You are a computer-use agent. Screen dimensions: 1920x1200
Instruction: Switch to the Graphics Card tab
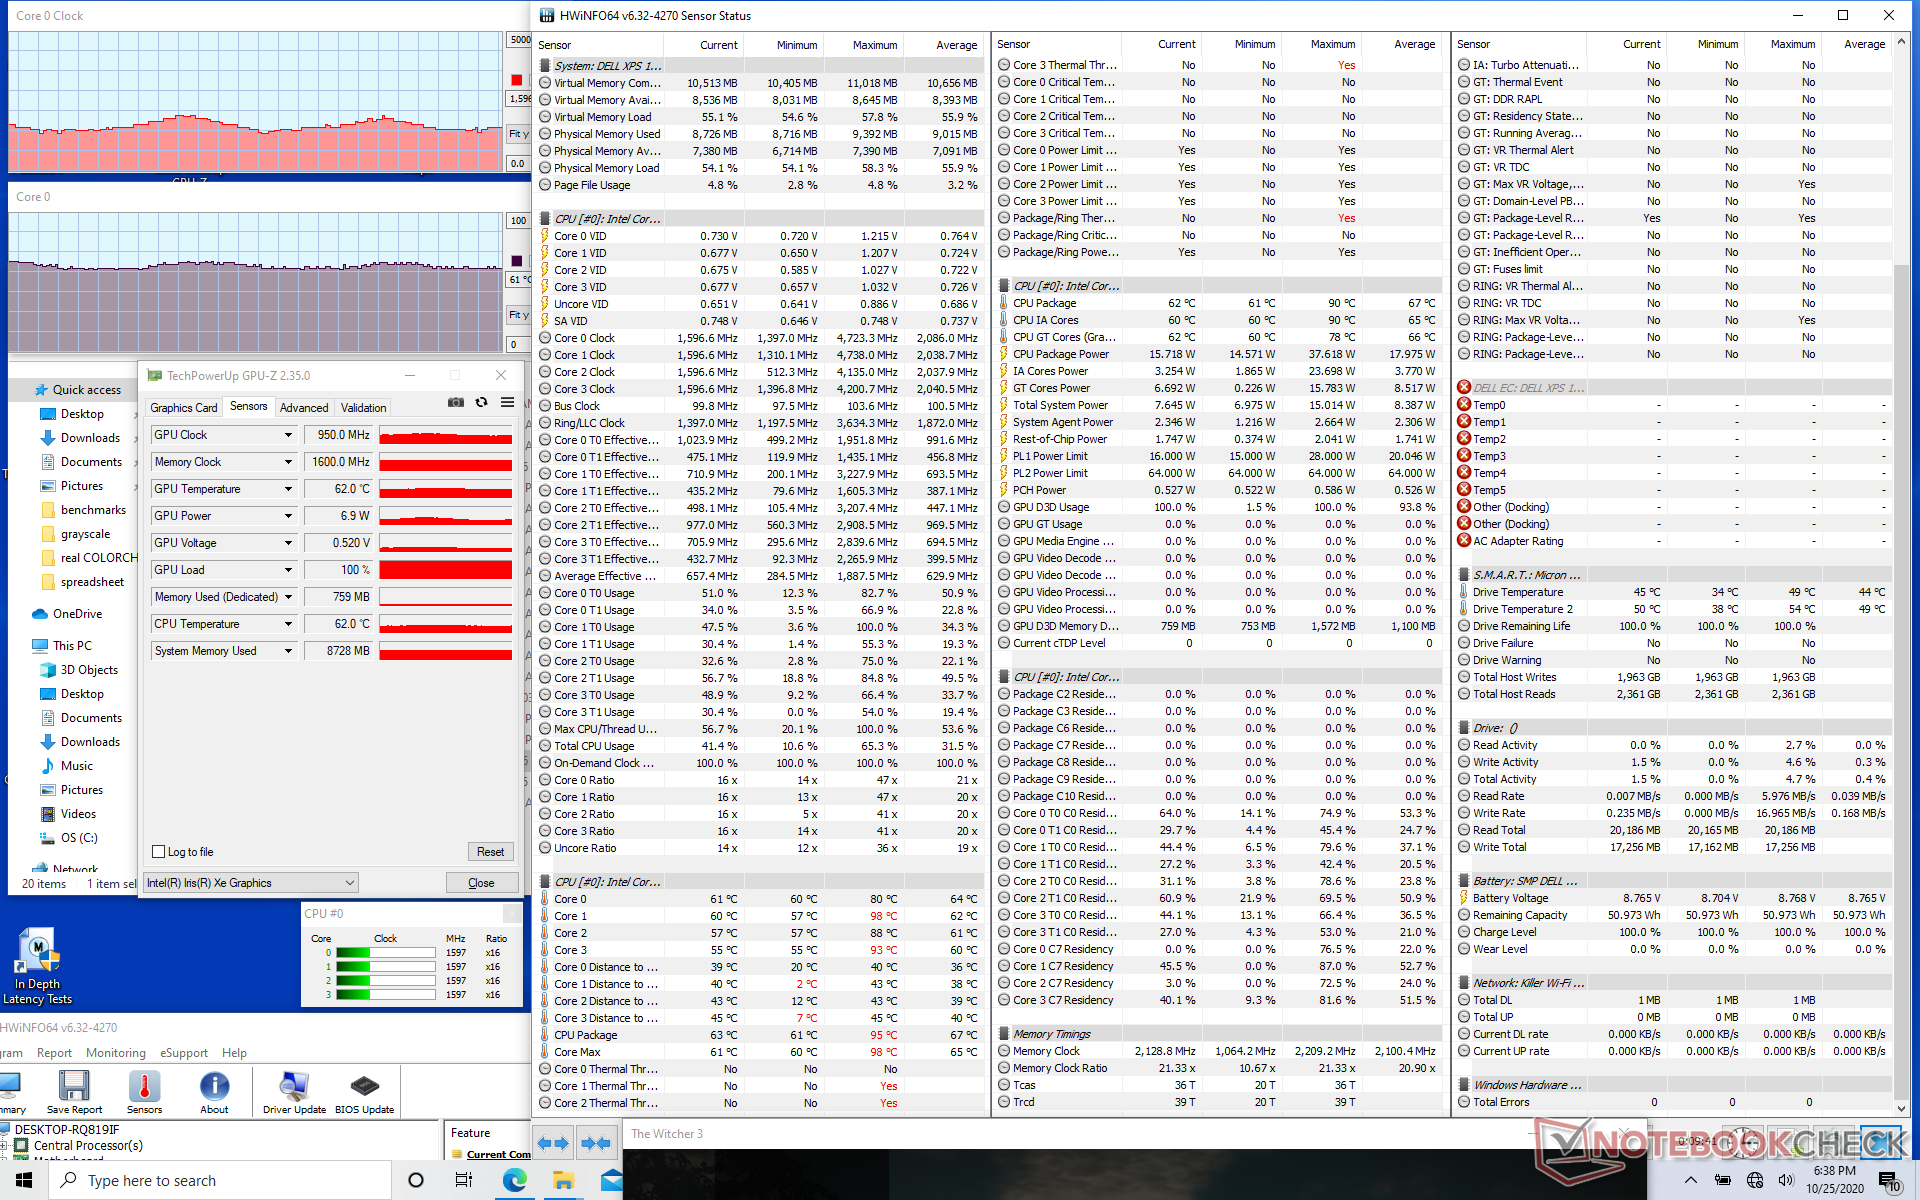coord(183,408)
